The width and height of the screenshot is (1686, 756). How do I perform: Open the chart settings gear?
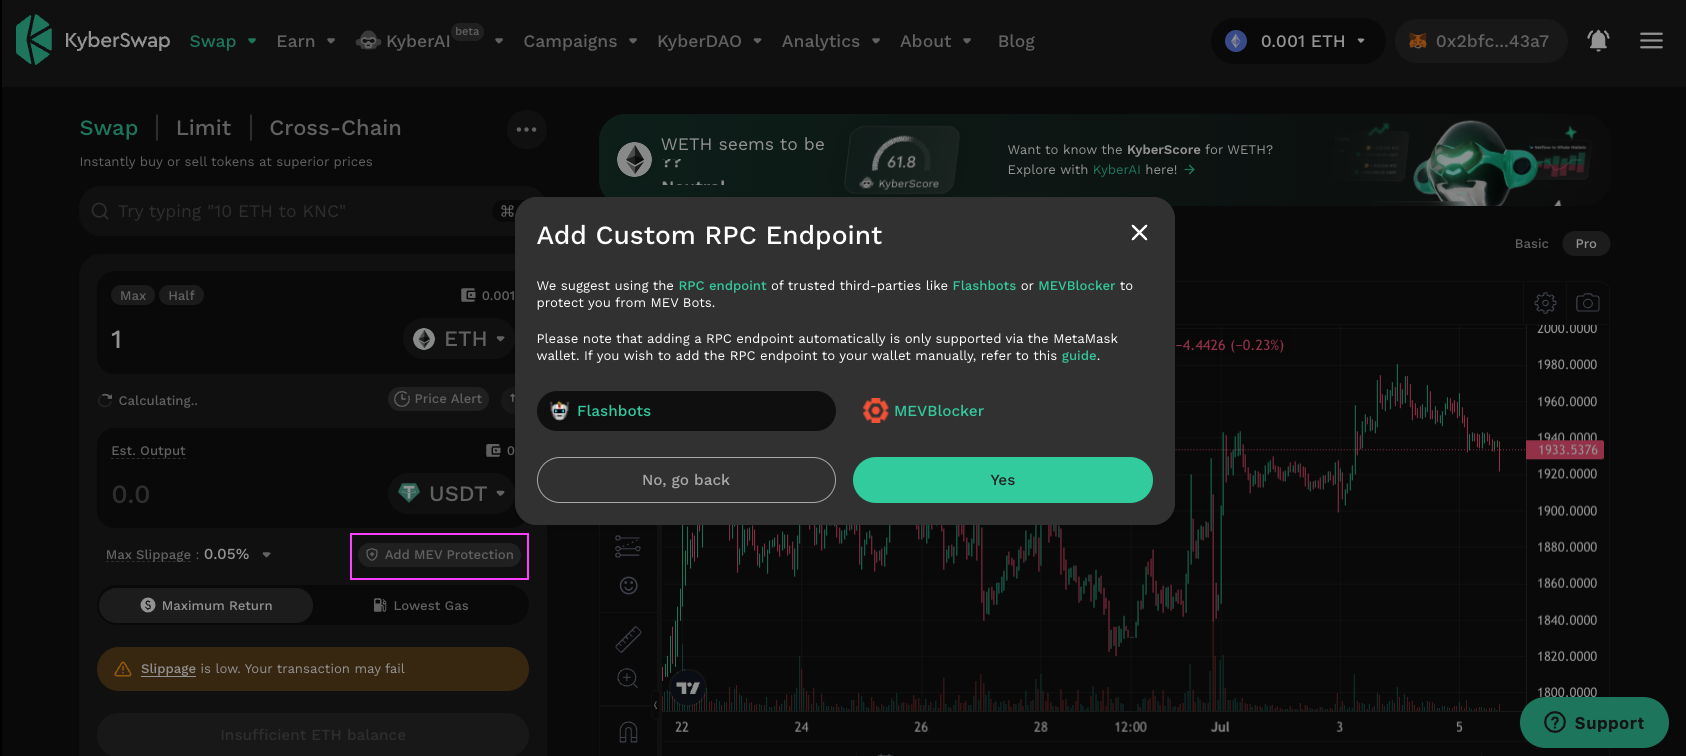pyautogui.click(x=1545, y=302)
